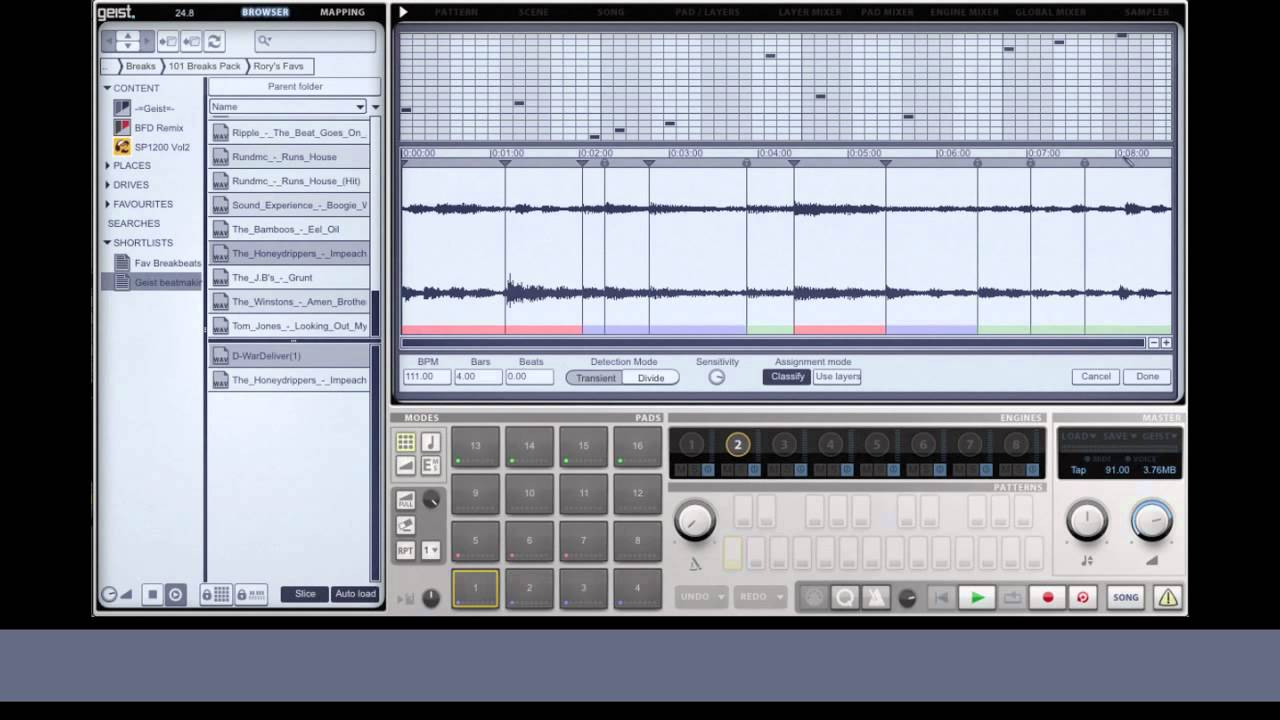Select engine 2
Viewport: 1280px width, 720px height.
click(738, 445)
